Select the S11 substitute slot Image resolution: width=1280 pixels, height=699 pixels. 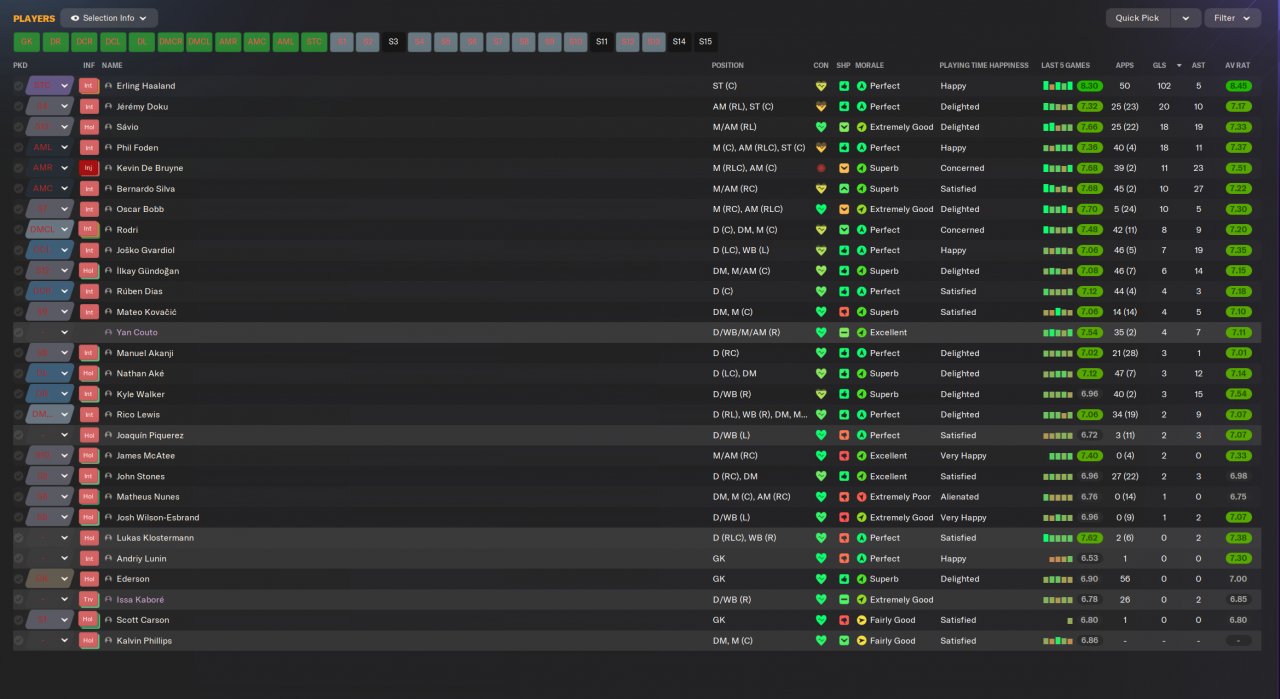click(601, 42)
